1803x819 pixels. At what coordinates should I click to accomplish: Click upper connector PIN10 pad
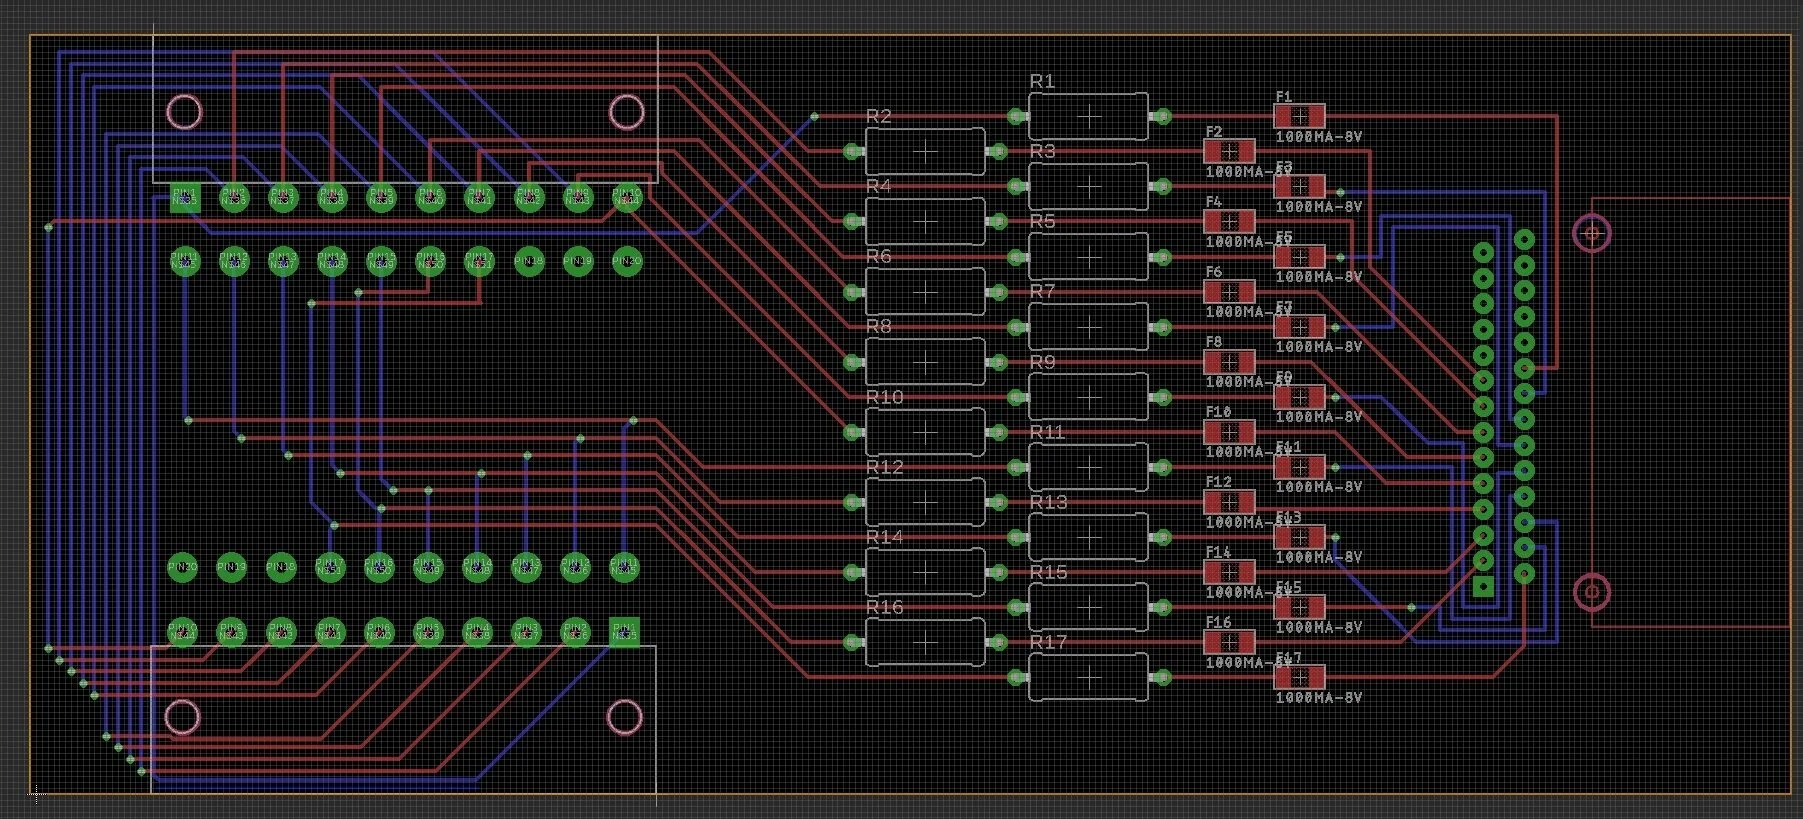[626, 197]
